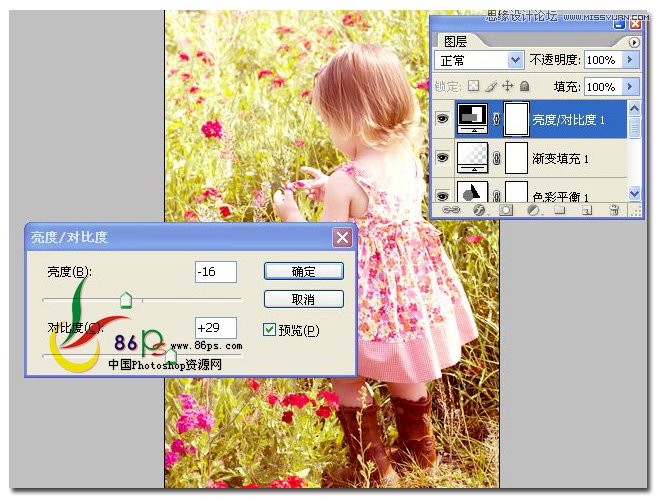The height and width of the screenshot is (500, 660).
Task: Click the 不透明度 100% field
Action: click(603, 60)
